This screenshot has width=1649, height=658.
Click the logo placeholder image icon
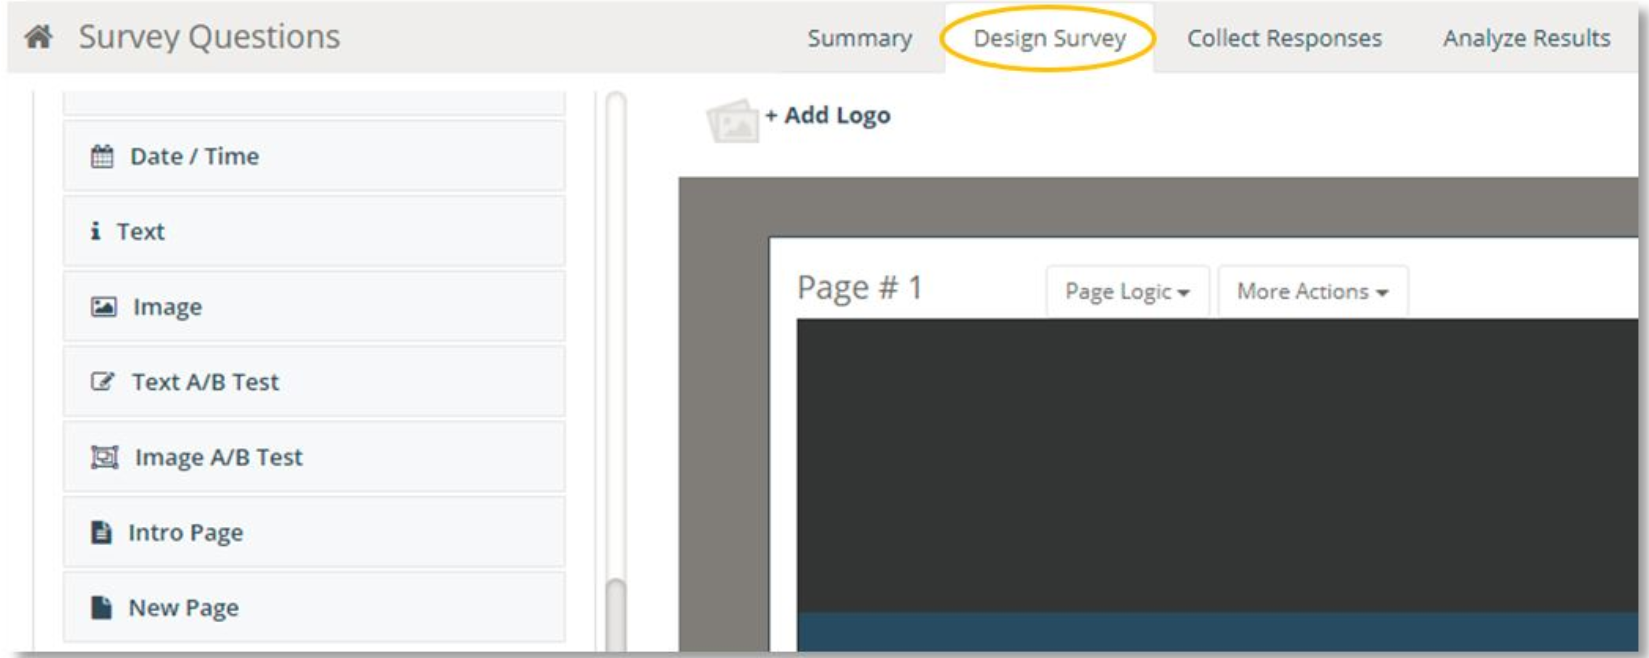click(x=732, y=122)
